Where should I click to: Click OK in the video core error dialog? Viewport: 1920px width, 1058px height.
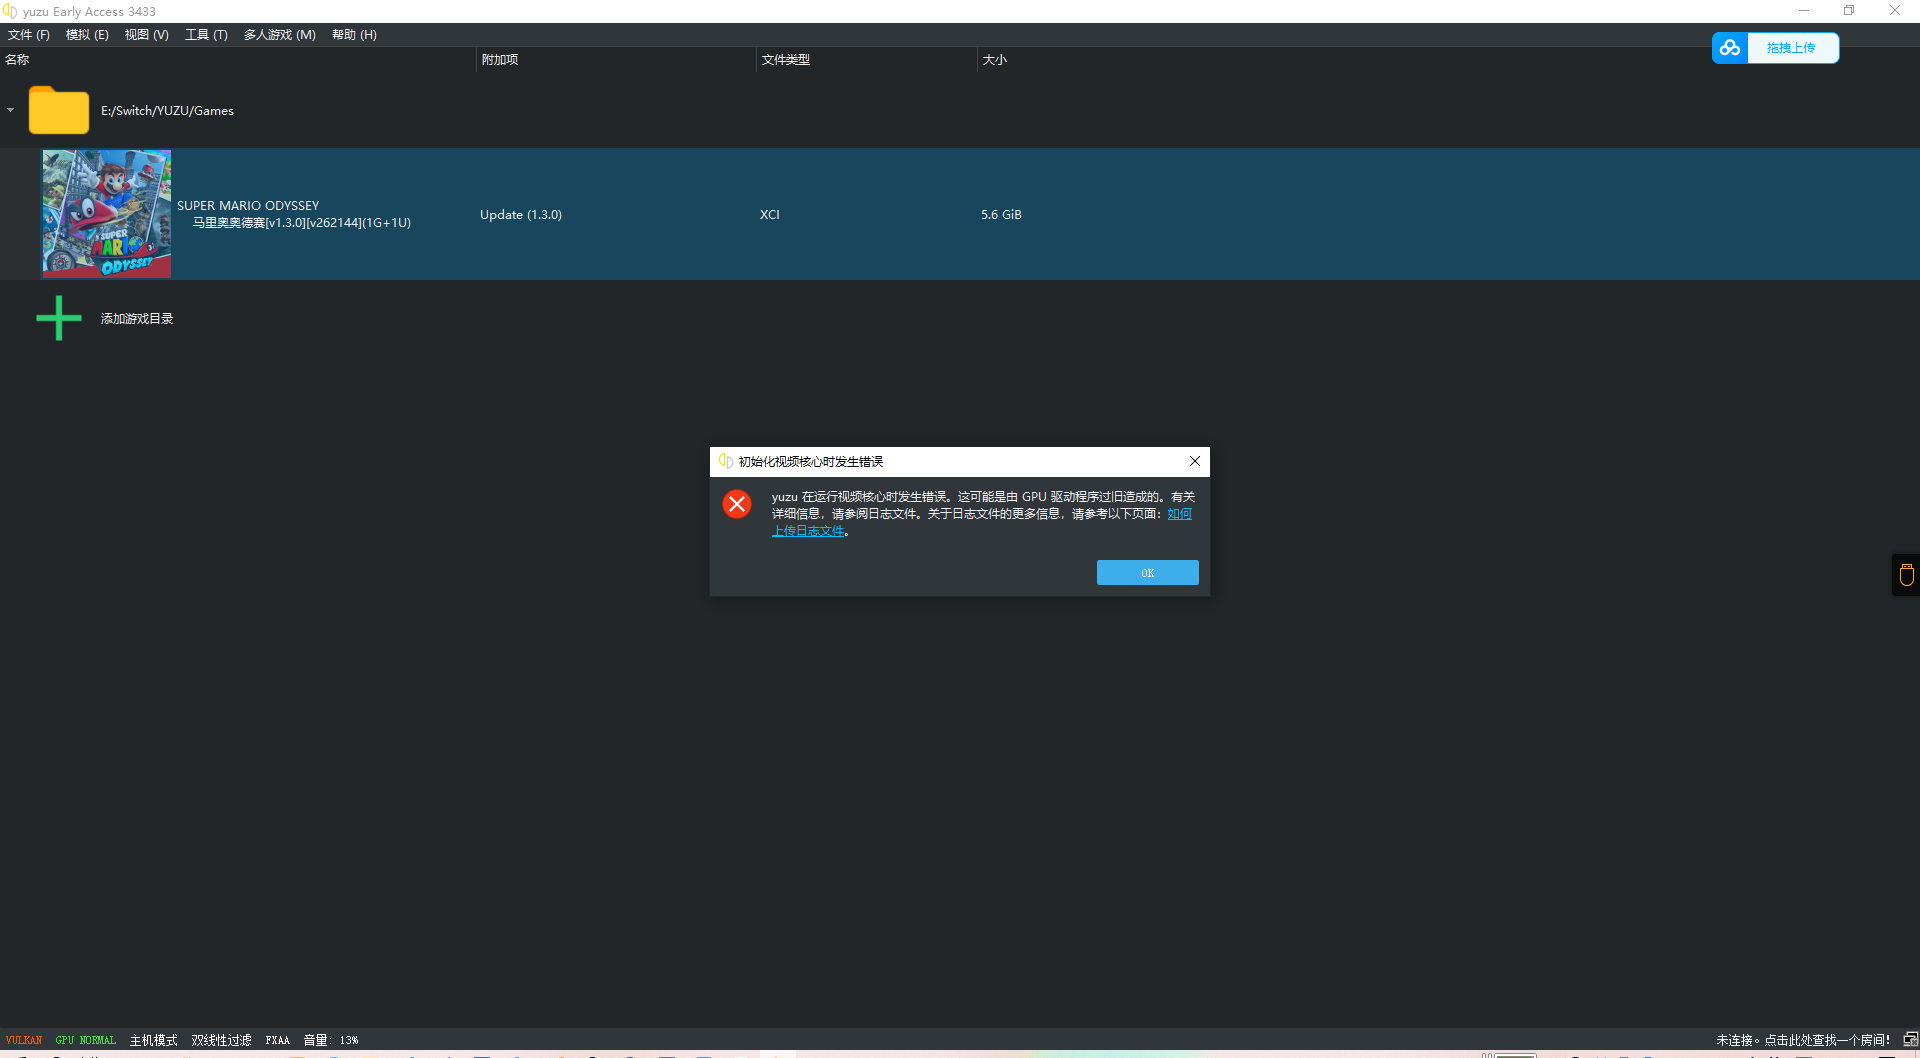tap(1147, 573)
